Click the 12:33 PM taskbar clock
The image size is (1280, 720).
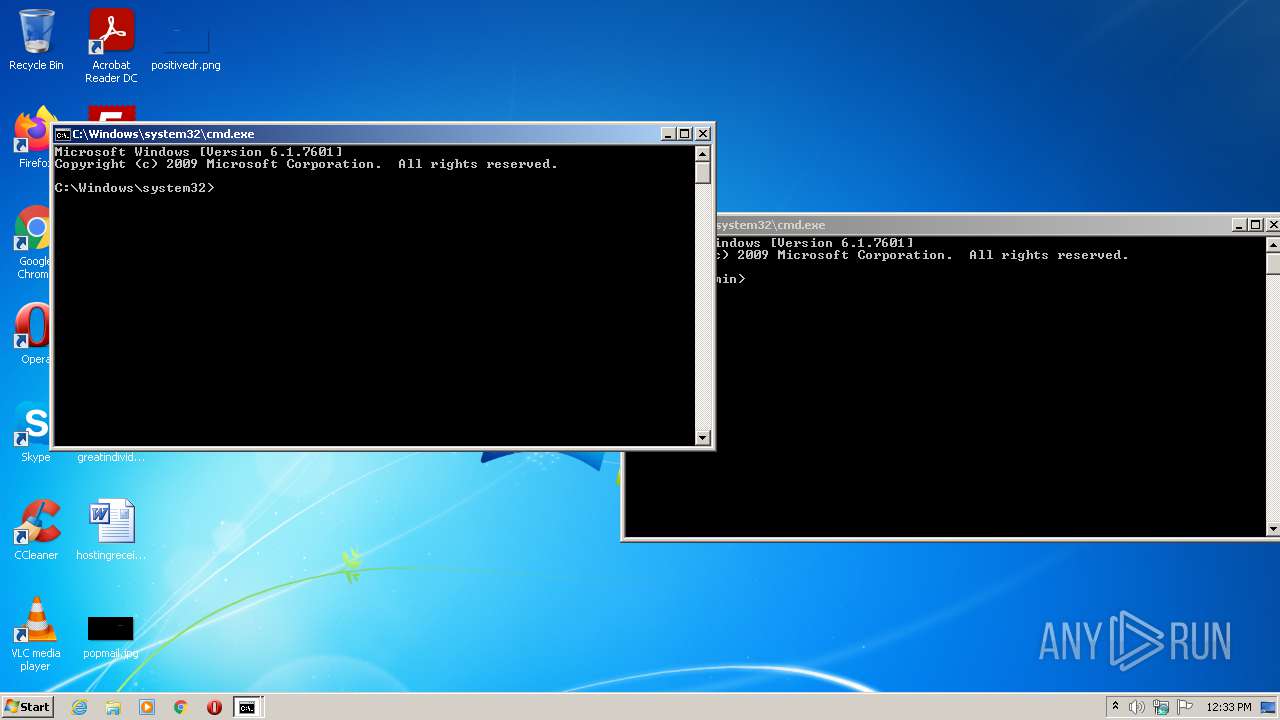click(1229, 707)
